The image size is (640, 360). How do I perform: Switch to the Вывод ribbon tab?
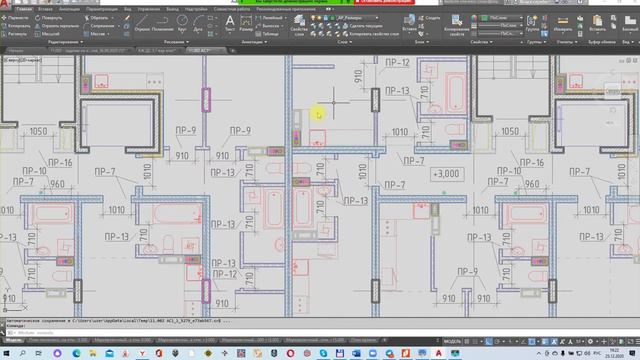pos(172,9)
